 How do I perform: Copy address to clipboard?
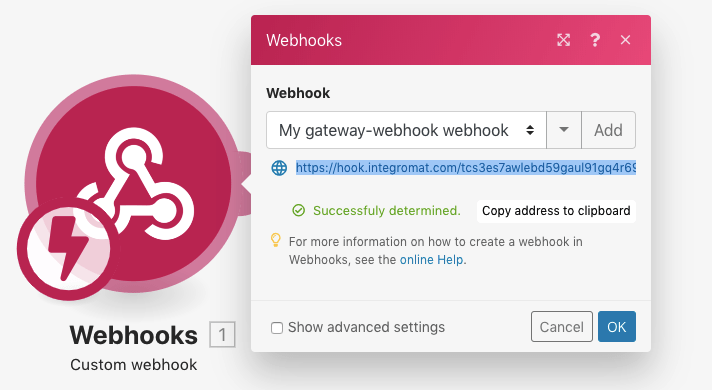[556, 211]
